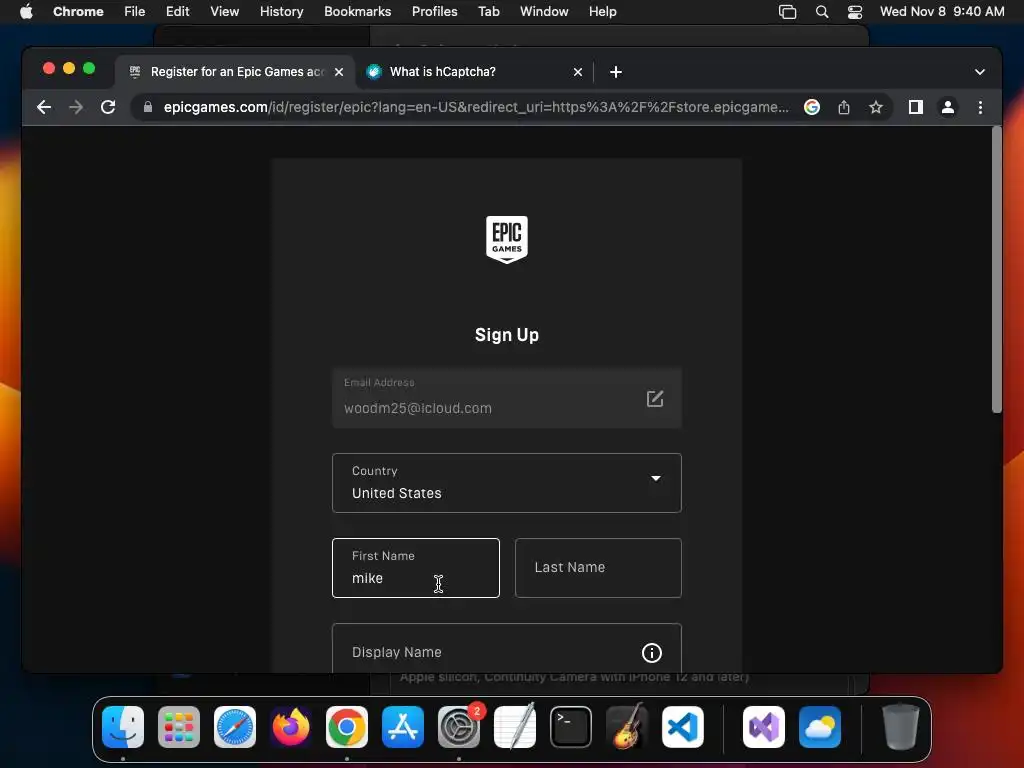
Task: Expand the tab search chevron
Action: [x=980, y=72]
